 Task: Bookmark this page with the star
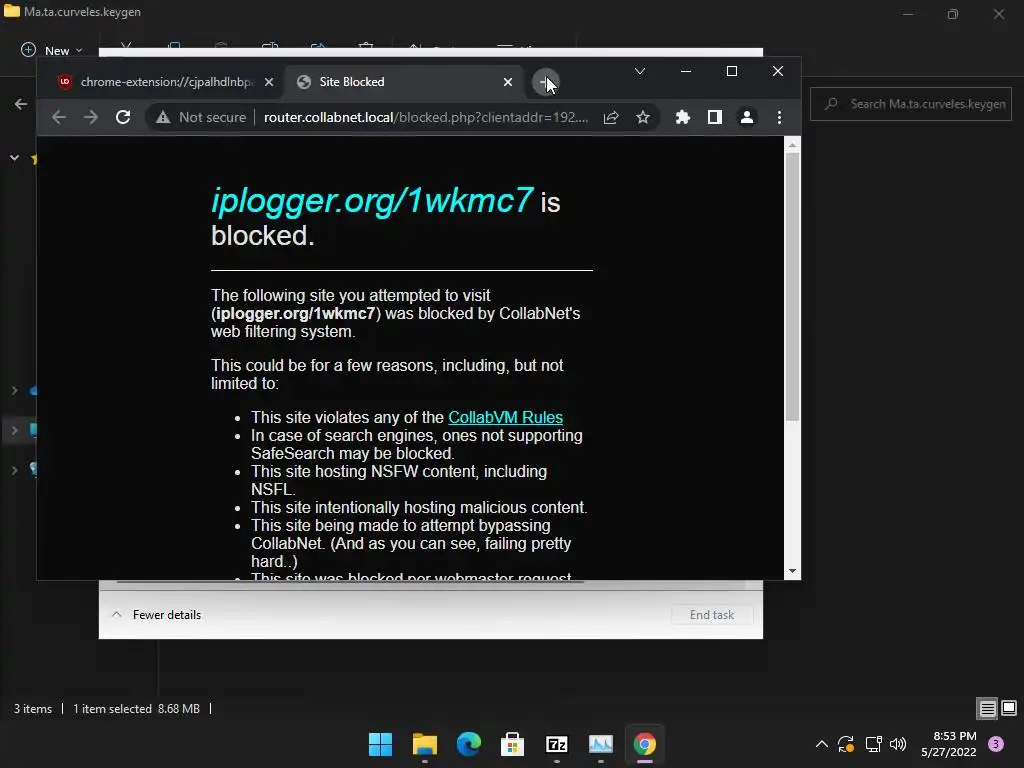[x=643, y=118]
